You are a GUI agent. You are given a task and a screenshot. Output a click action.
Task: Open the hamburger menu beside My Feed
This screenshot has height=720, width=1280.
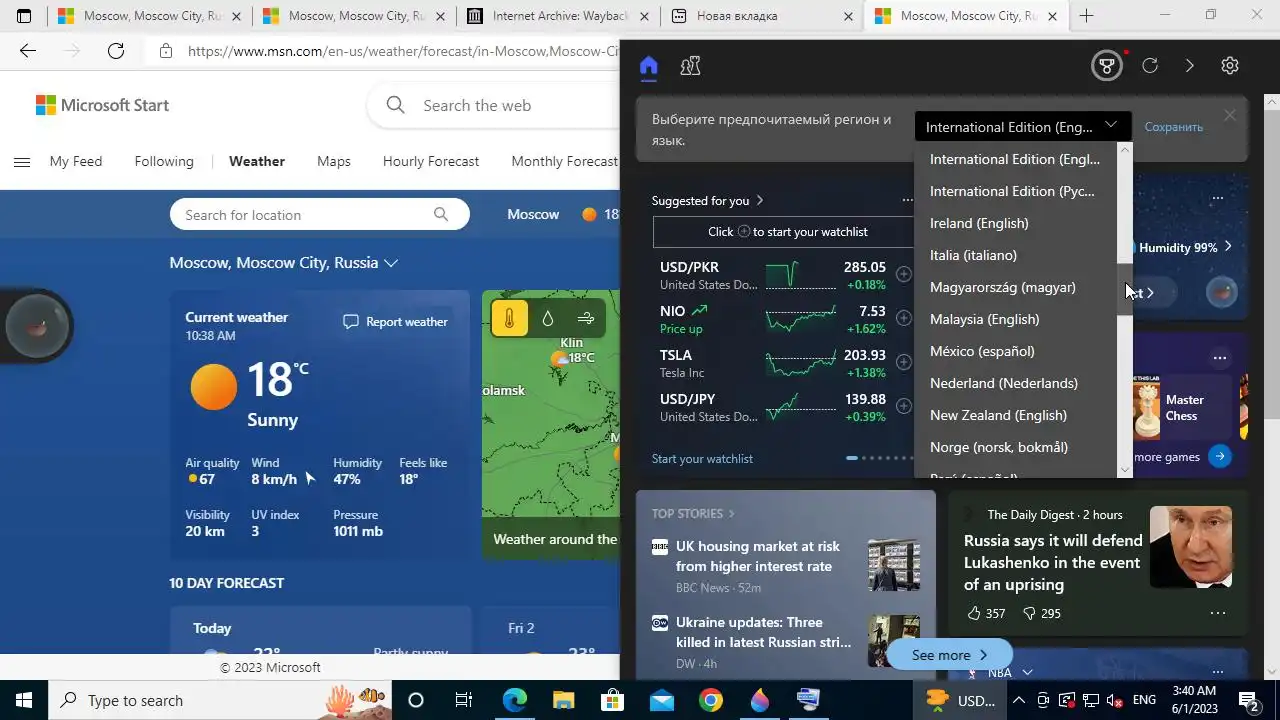tap(22, 162)
